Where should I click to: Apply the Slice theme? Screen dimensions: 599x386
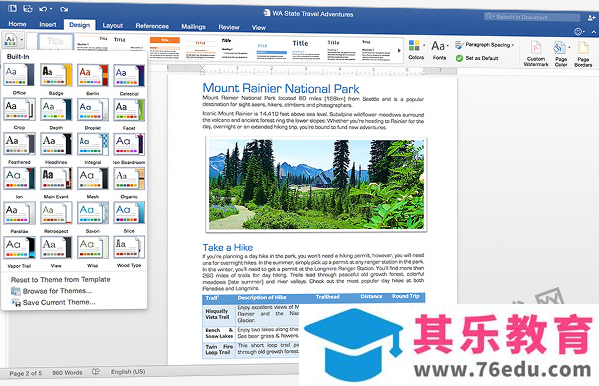[x=129, y=213]
